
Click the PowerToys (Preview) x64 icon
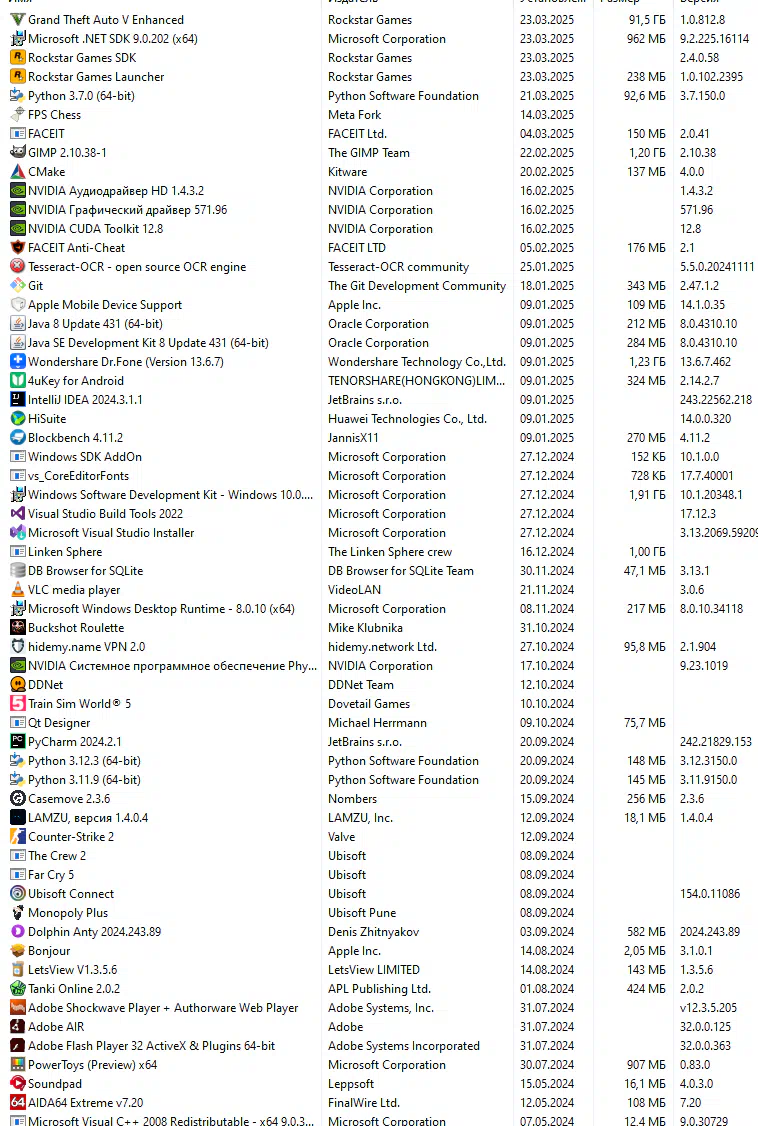(x=17, y=1065)
